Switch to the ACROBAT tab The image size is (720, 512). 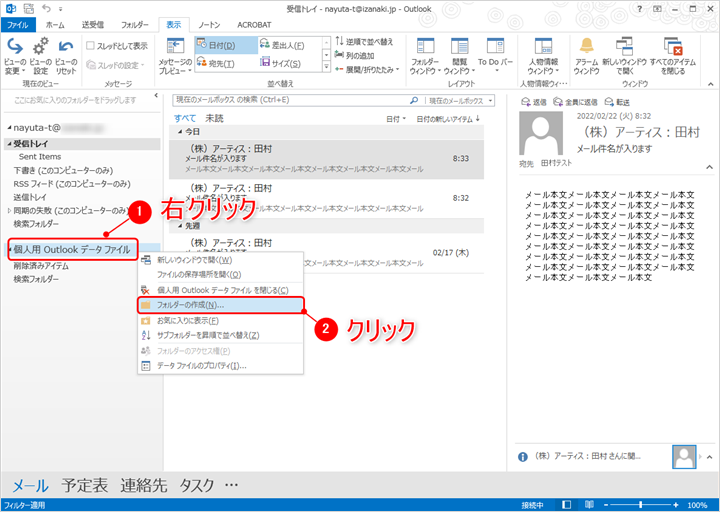click(254, 25)
